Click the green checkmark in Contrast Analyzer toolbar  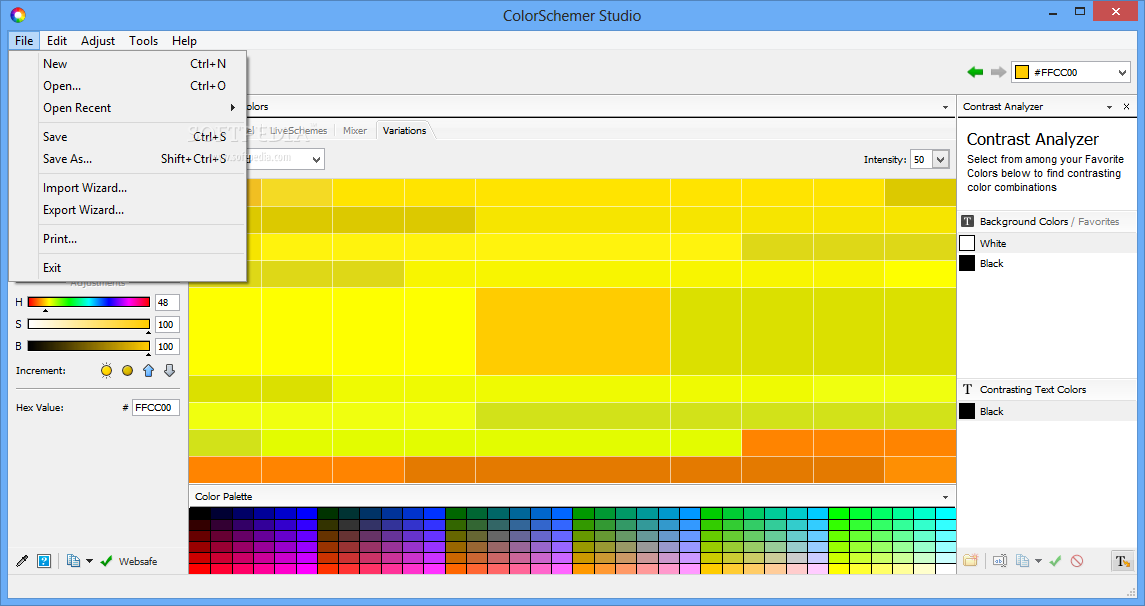1055,561
